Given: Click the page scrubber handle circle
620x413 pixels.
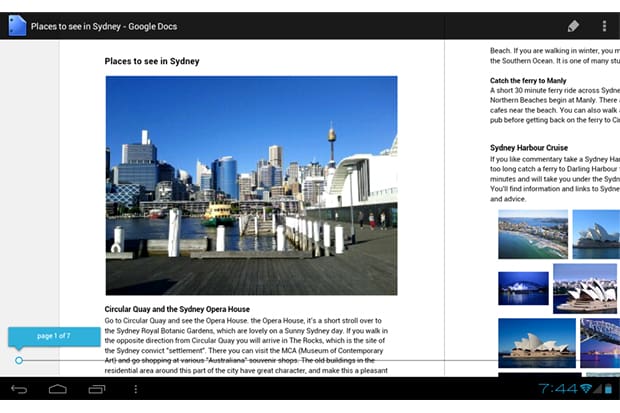Looking at the screenshot, I should pos(19,360).
